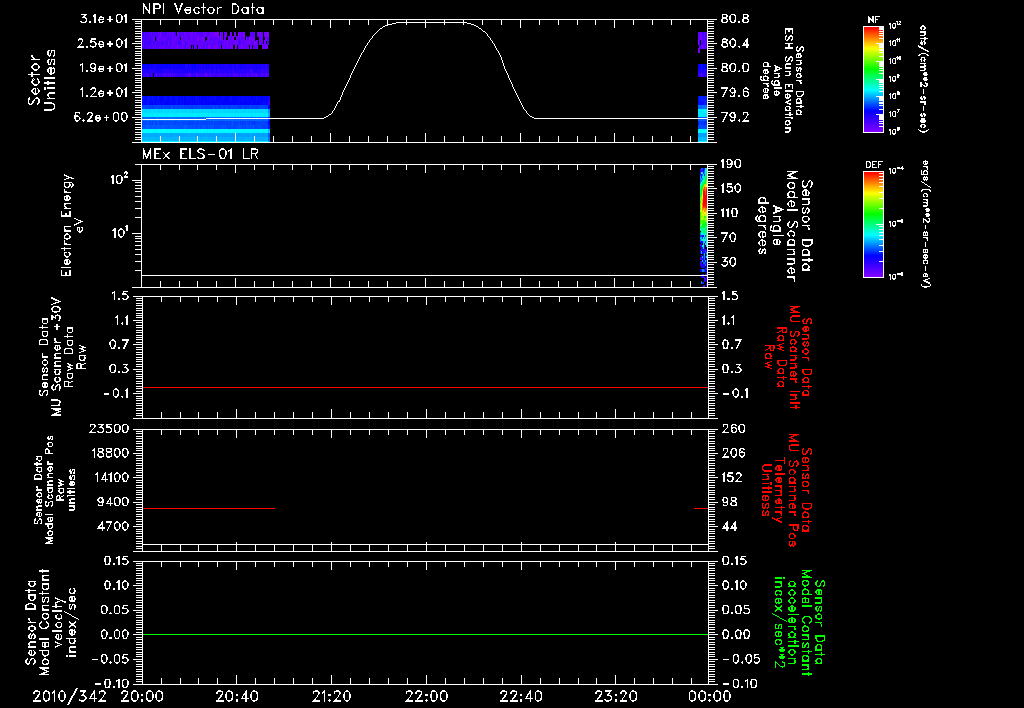Click the 152 telemetry tick label

pos(732,477)
